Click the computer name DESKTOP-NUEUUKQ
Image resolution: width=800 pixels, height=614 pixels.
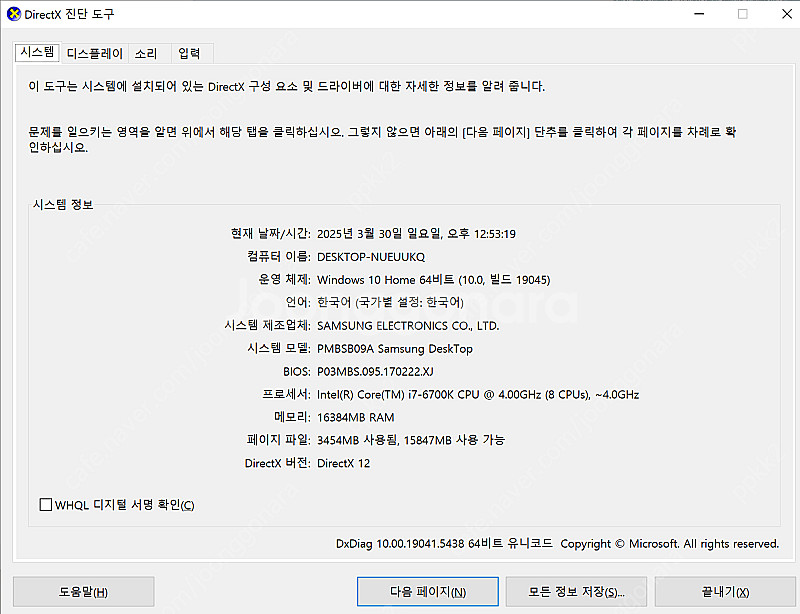pyautogui.click(x=371, y=257)
